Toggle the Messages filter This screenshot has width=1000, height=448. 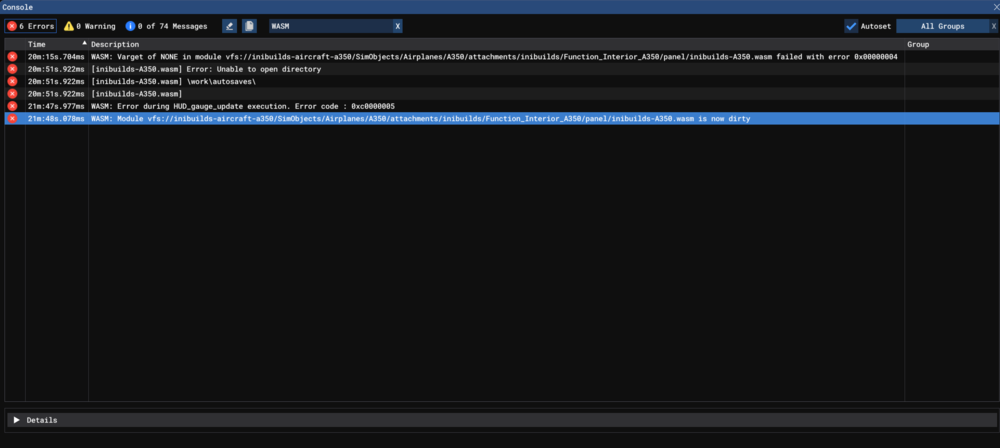coord(168,26)
